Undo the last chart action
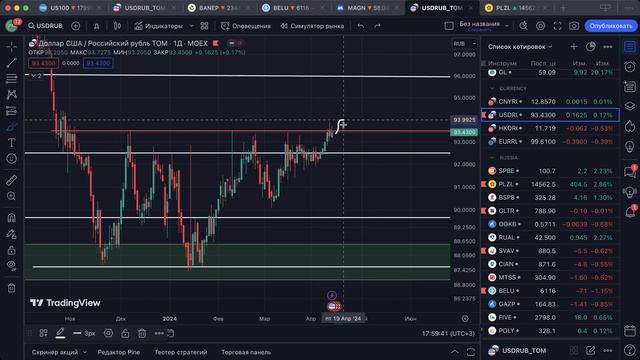 coord(361,26)
